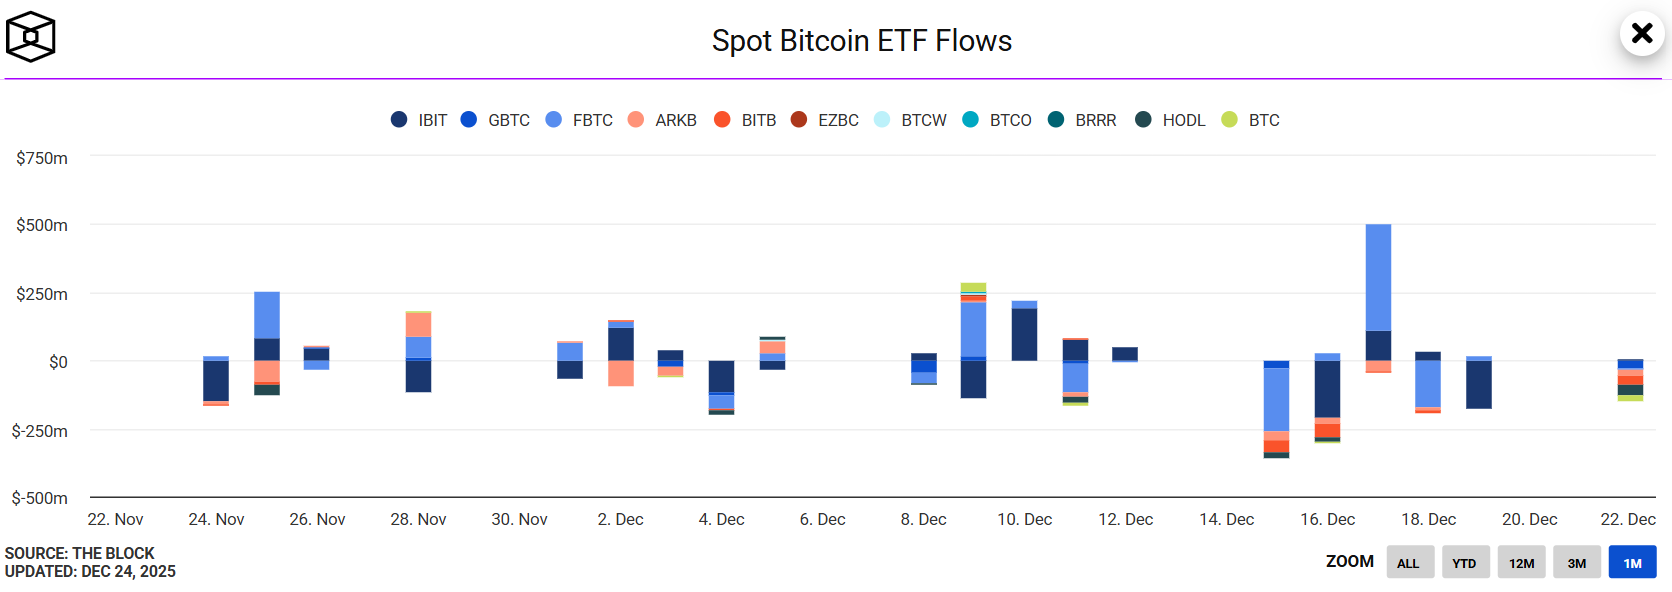Click the IBIT legend color dot

pyautogui.click(x=400, y=120)
